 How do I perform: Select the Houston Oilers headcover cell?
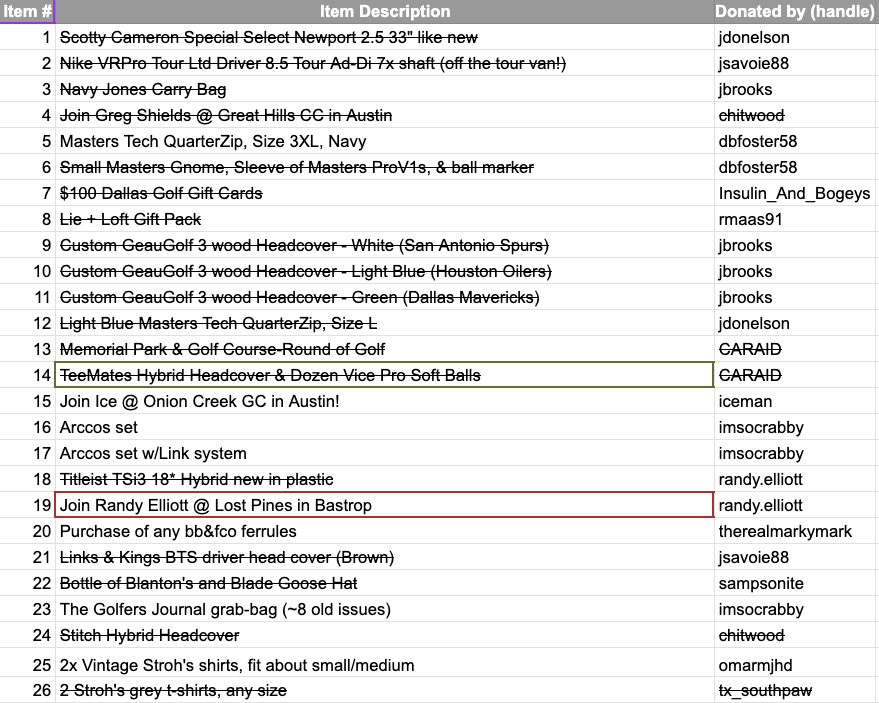click(x=385, y=271)
